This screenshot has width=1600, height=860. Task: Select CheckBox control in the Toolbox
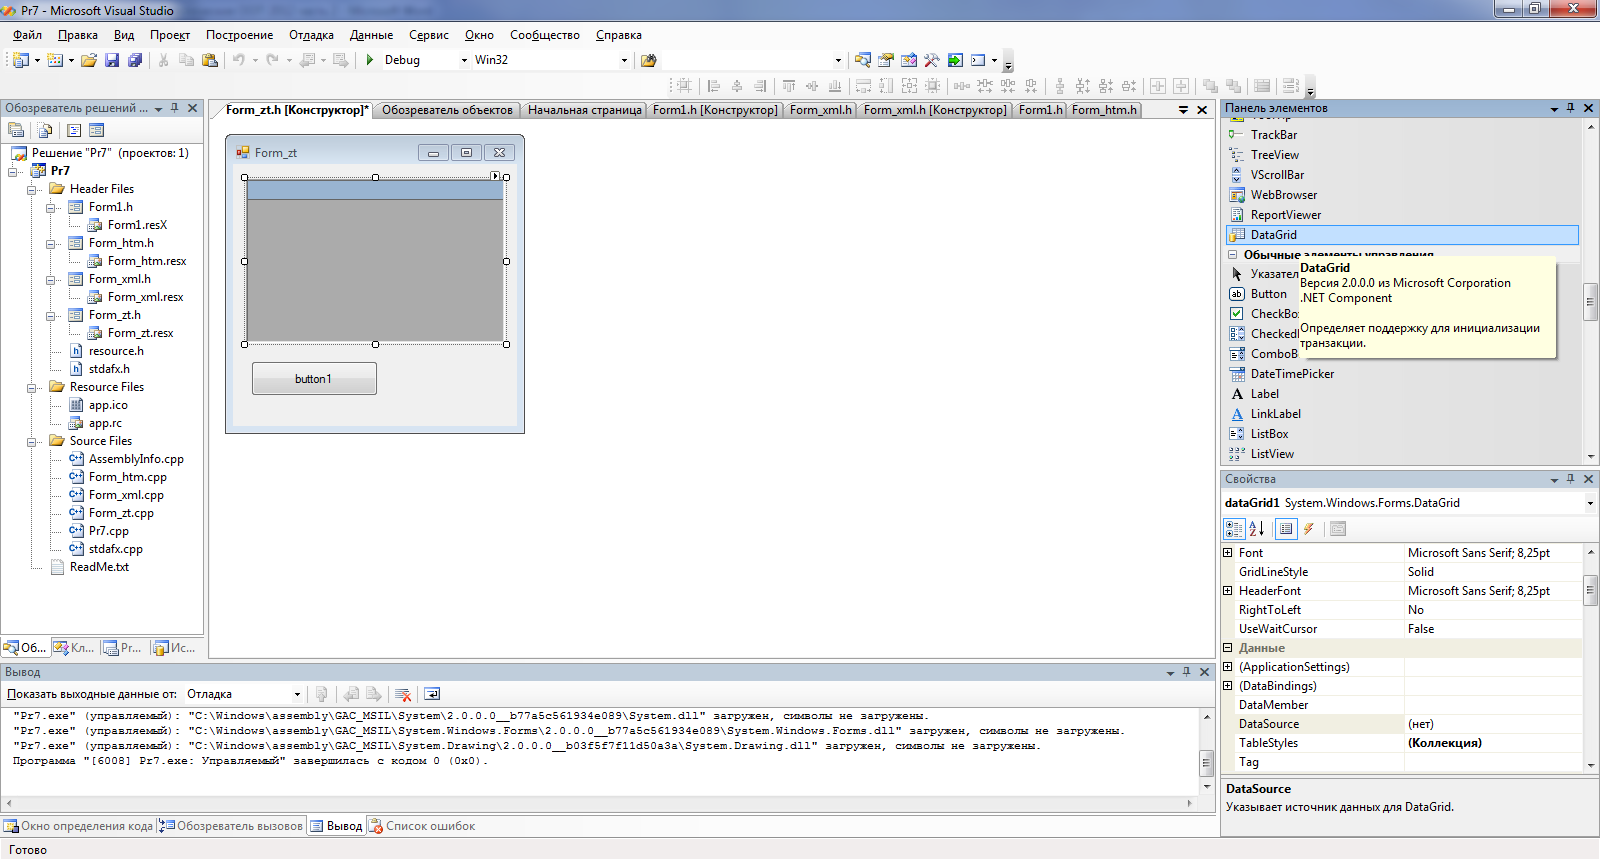click(x=1263, y=314)
